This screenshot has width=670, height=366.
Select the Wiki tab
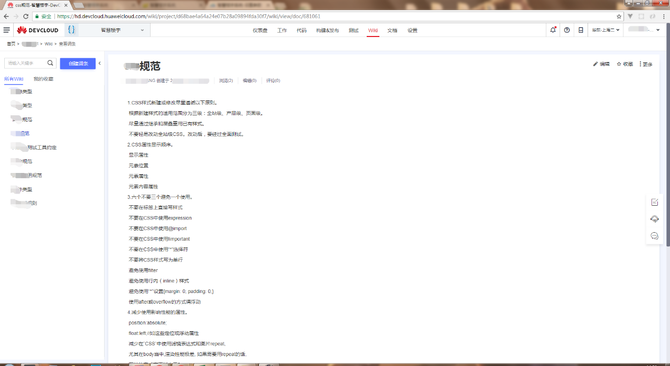coord(373,30)
